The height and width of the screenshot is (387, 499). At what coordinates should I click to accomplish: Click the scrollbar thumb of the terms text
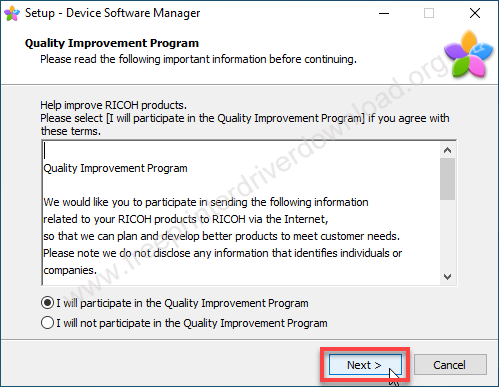pos(447,179)
